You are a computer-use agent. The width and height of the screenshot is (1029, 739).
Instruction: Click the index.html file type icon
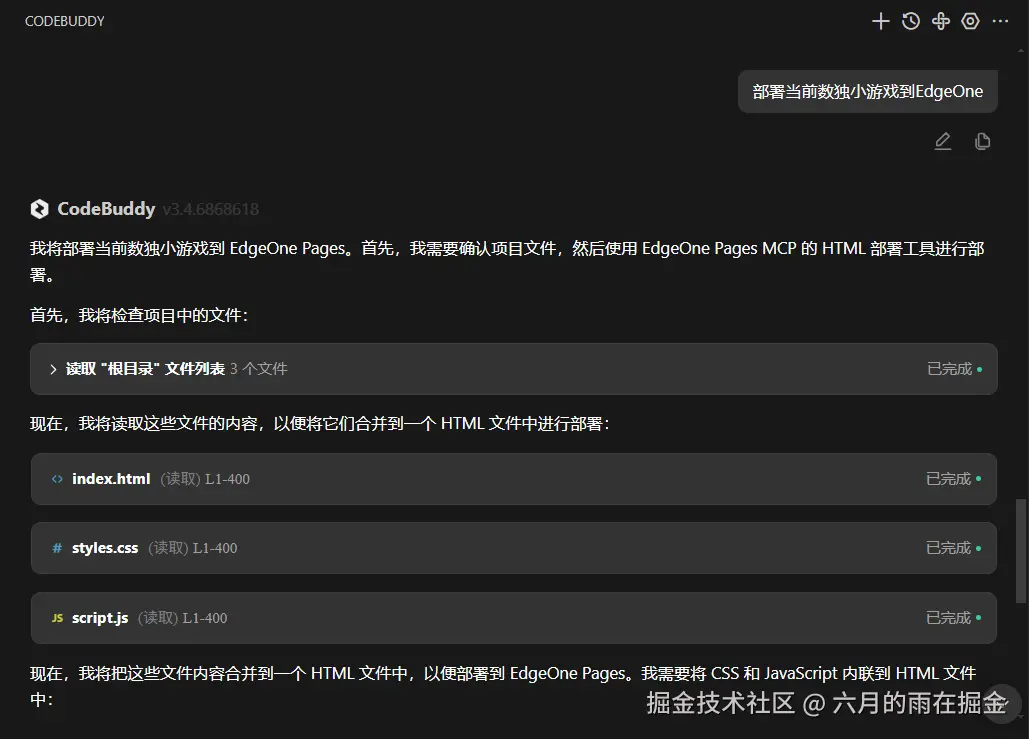(57, 479)
